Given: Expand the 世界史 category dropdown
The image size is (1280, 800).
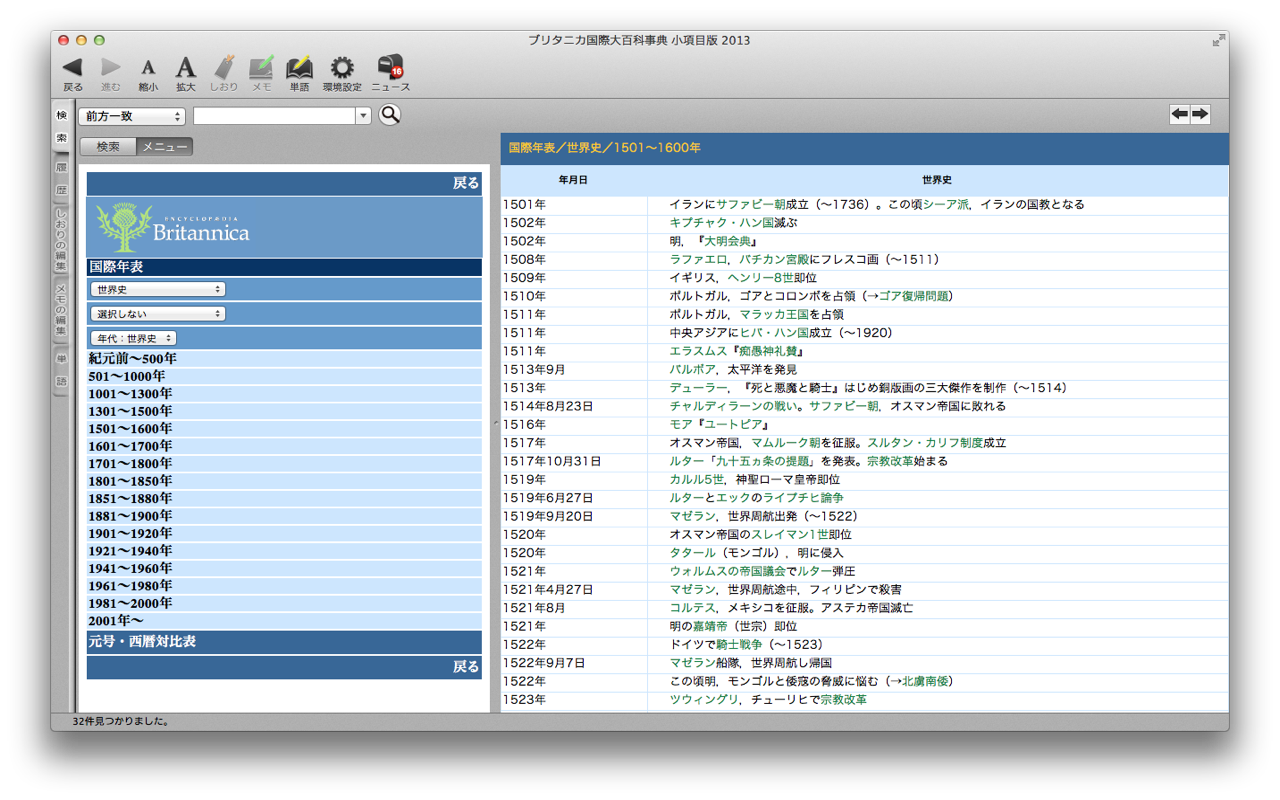Looking at the screenshot, I should coord(157,289).
